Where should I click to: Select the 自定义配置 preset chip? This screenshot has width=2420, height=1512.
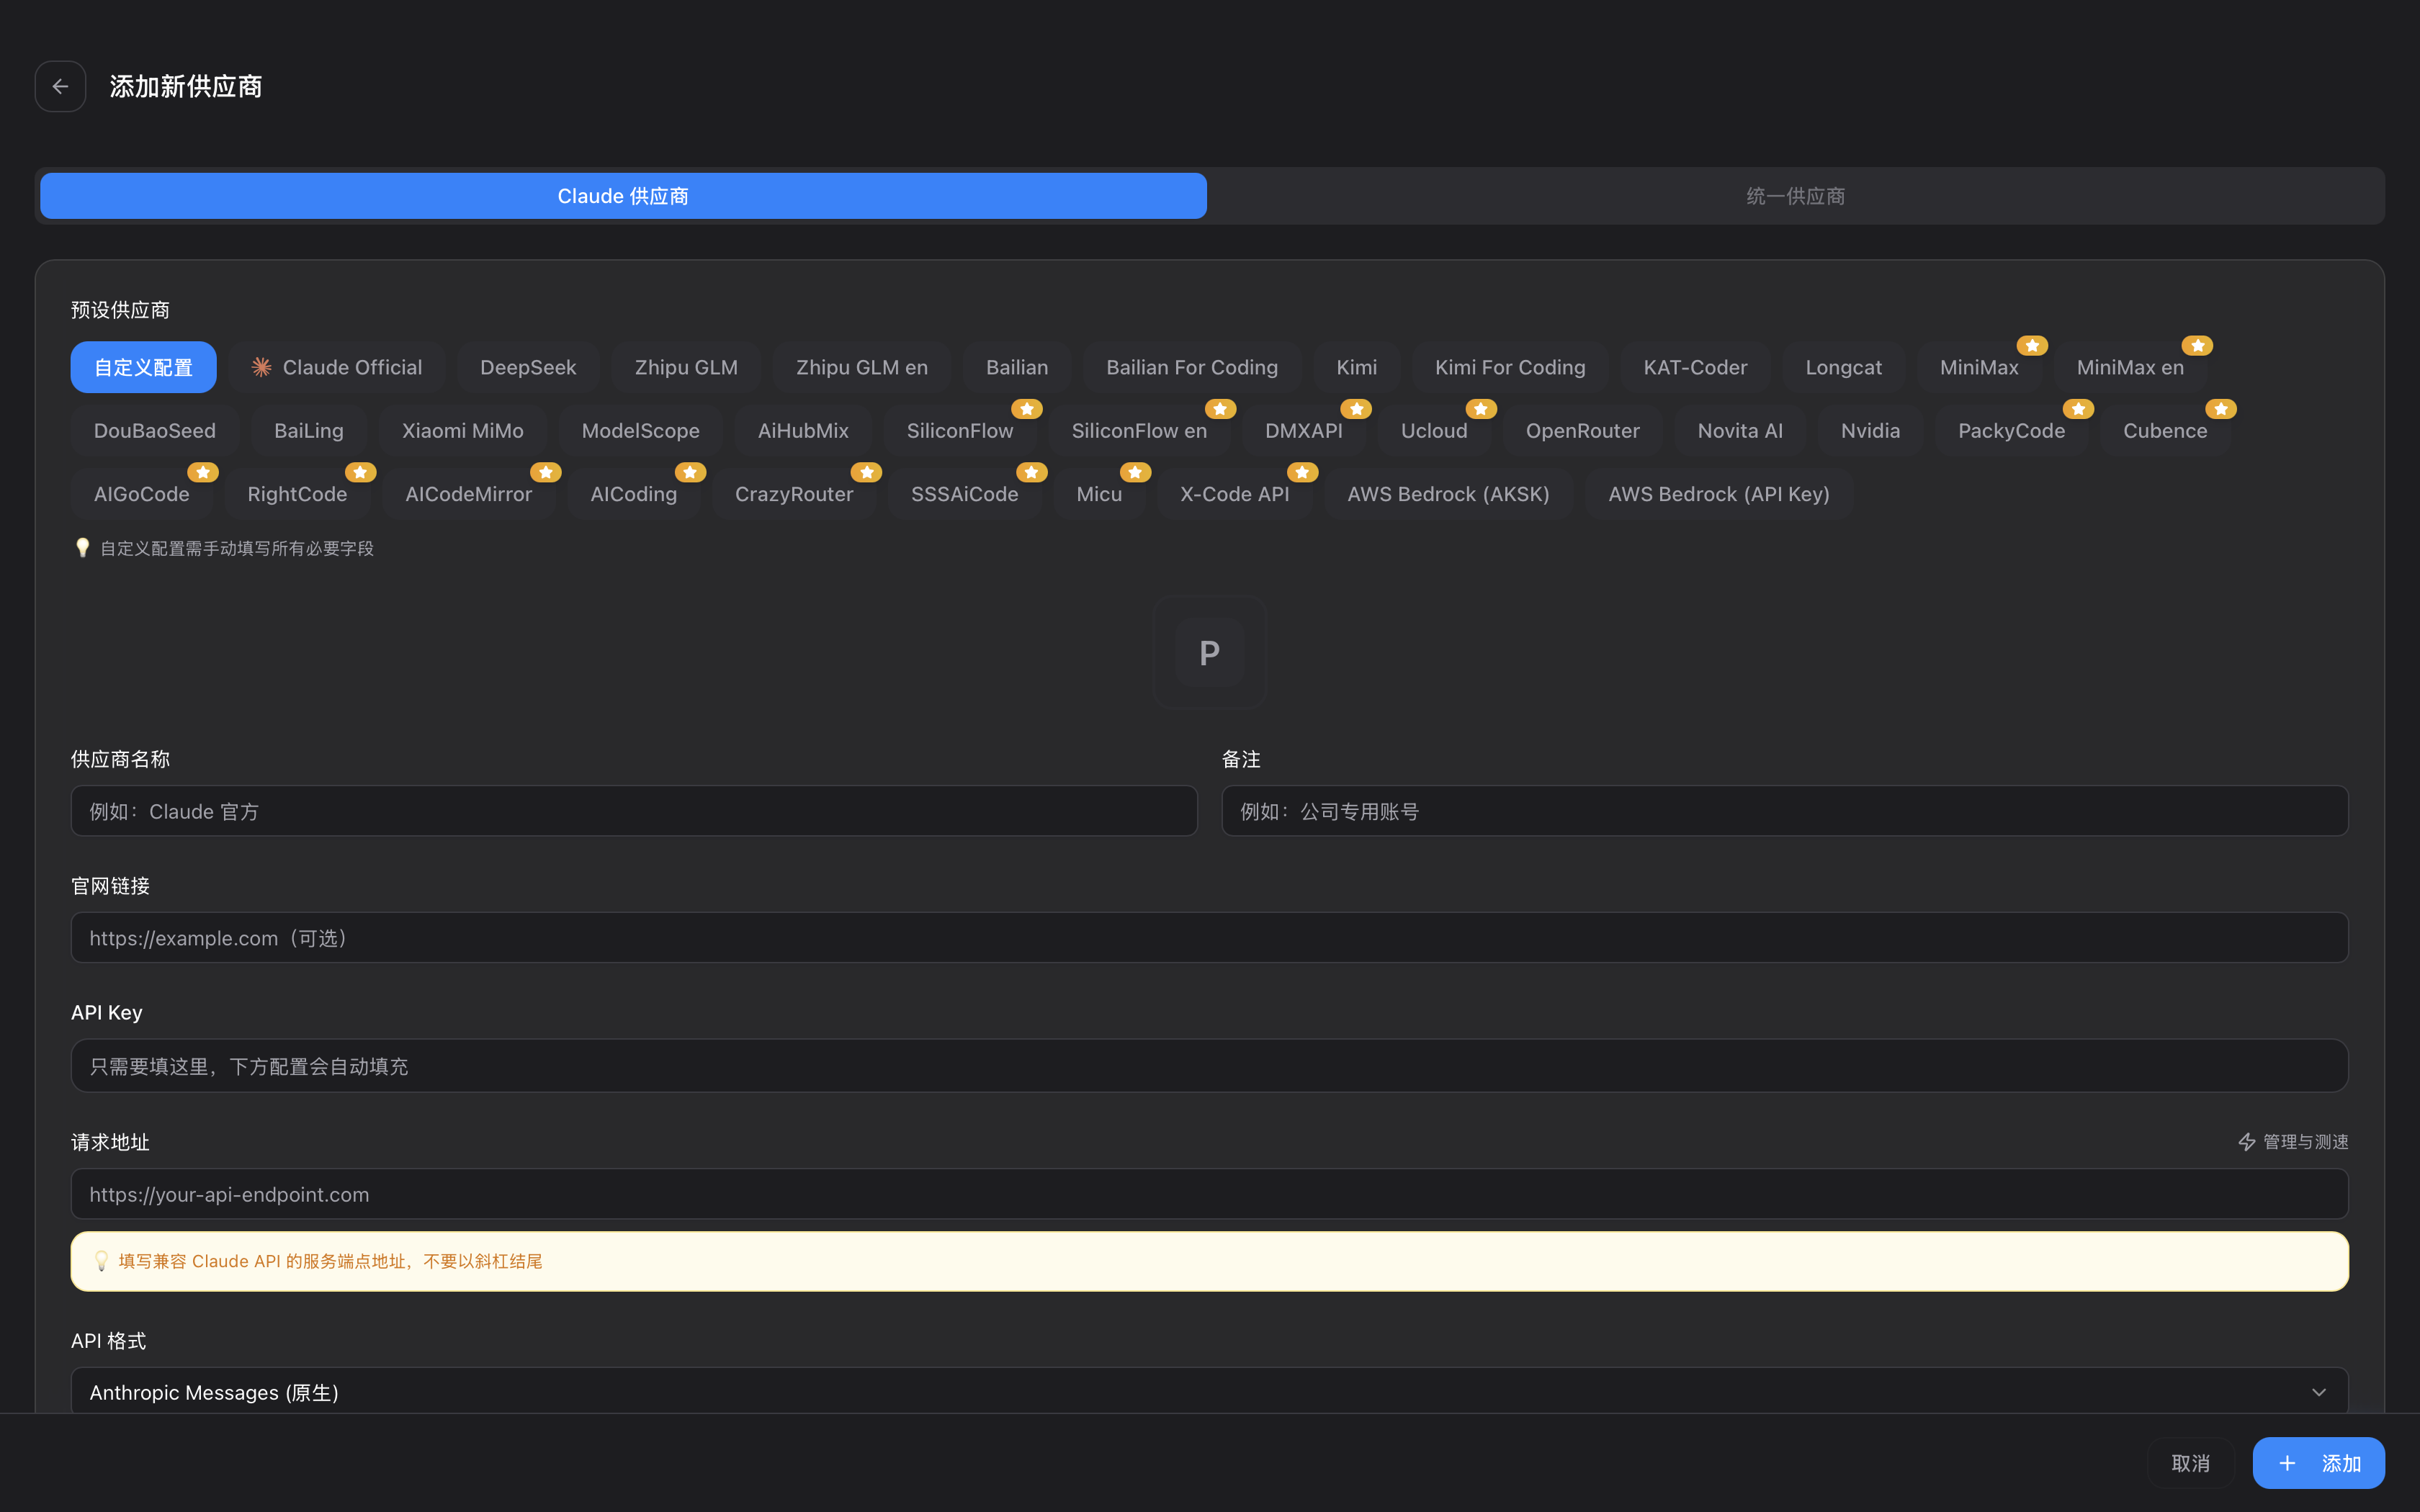(143, 367)
